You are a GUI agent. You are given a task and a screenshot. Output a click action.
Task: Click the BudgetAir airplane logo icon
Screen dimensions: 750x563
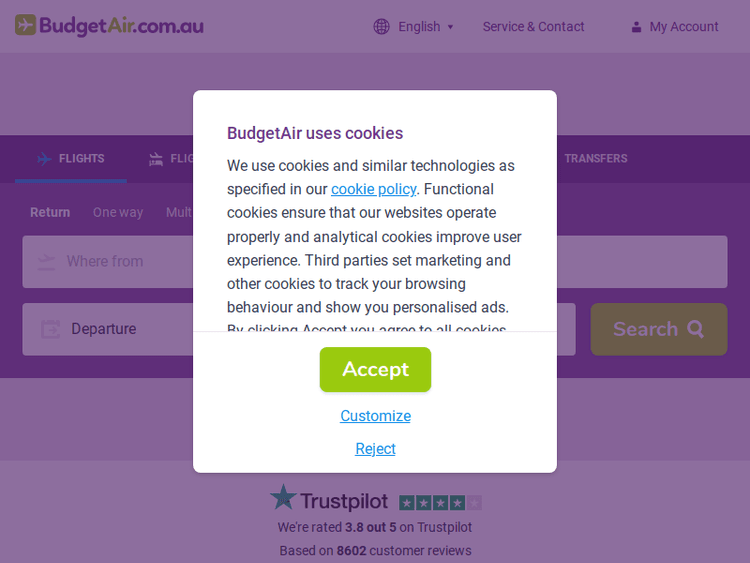(26, 25)
